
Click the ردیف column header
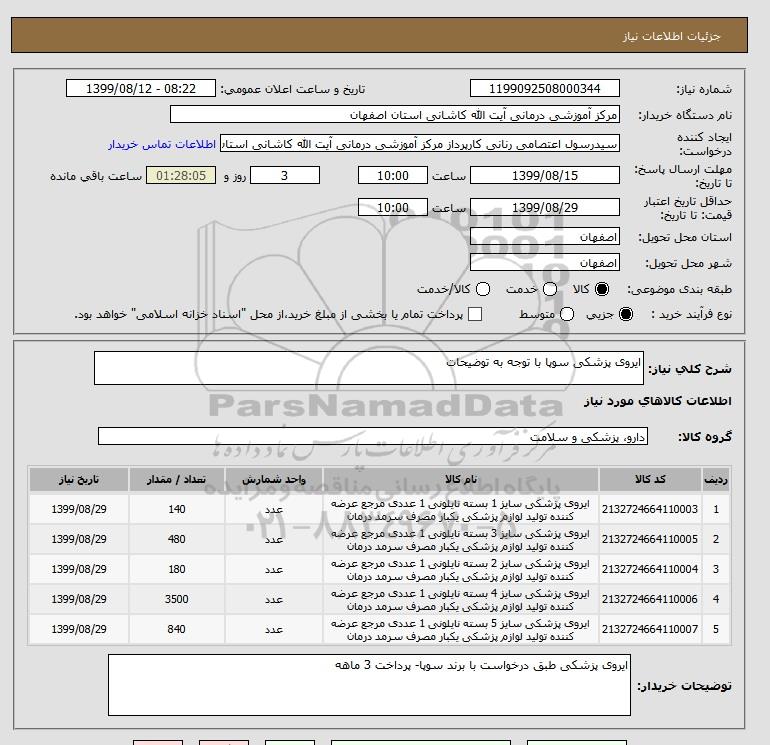(715, 479)
